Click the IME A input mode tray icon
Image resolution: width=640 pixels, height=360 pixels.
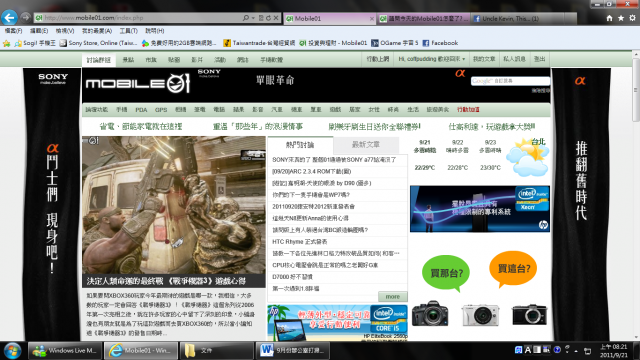click(527, 350)
